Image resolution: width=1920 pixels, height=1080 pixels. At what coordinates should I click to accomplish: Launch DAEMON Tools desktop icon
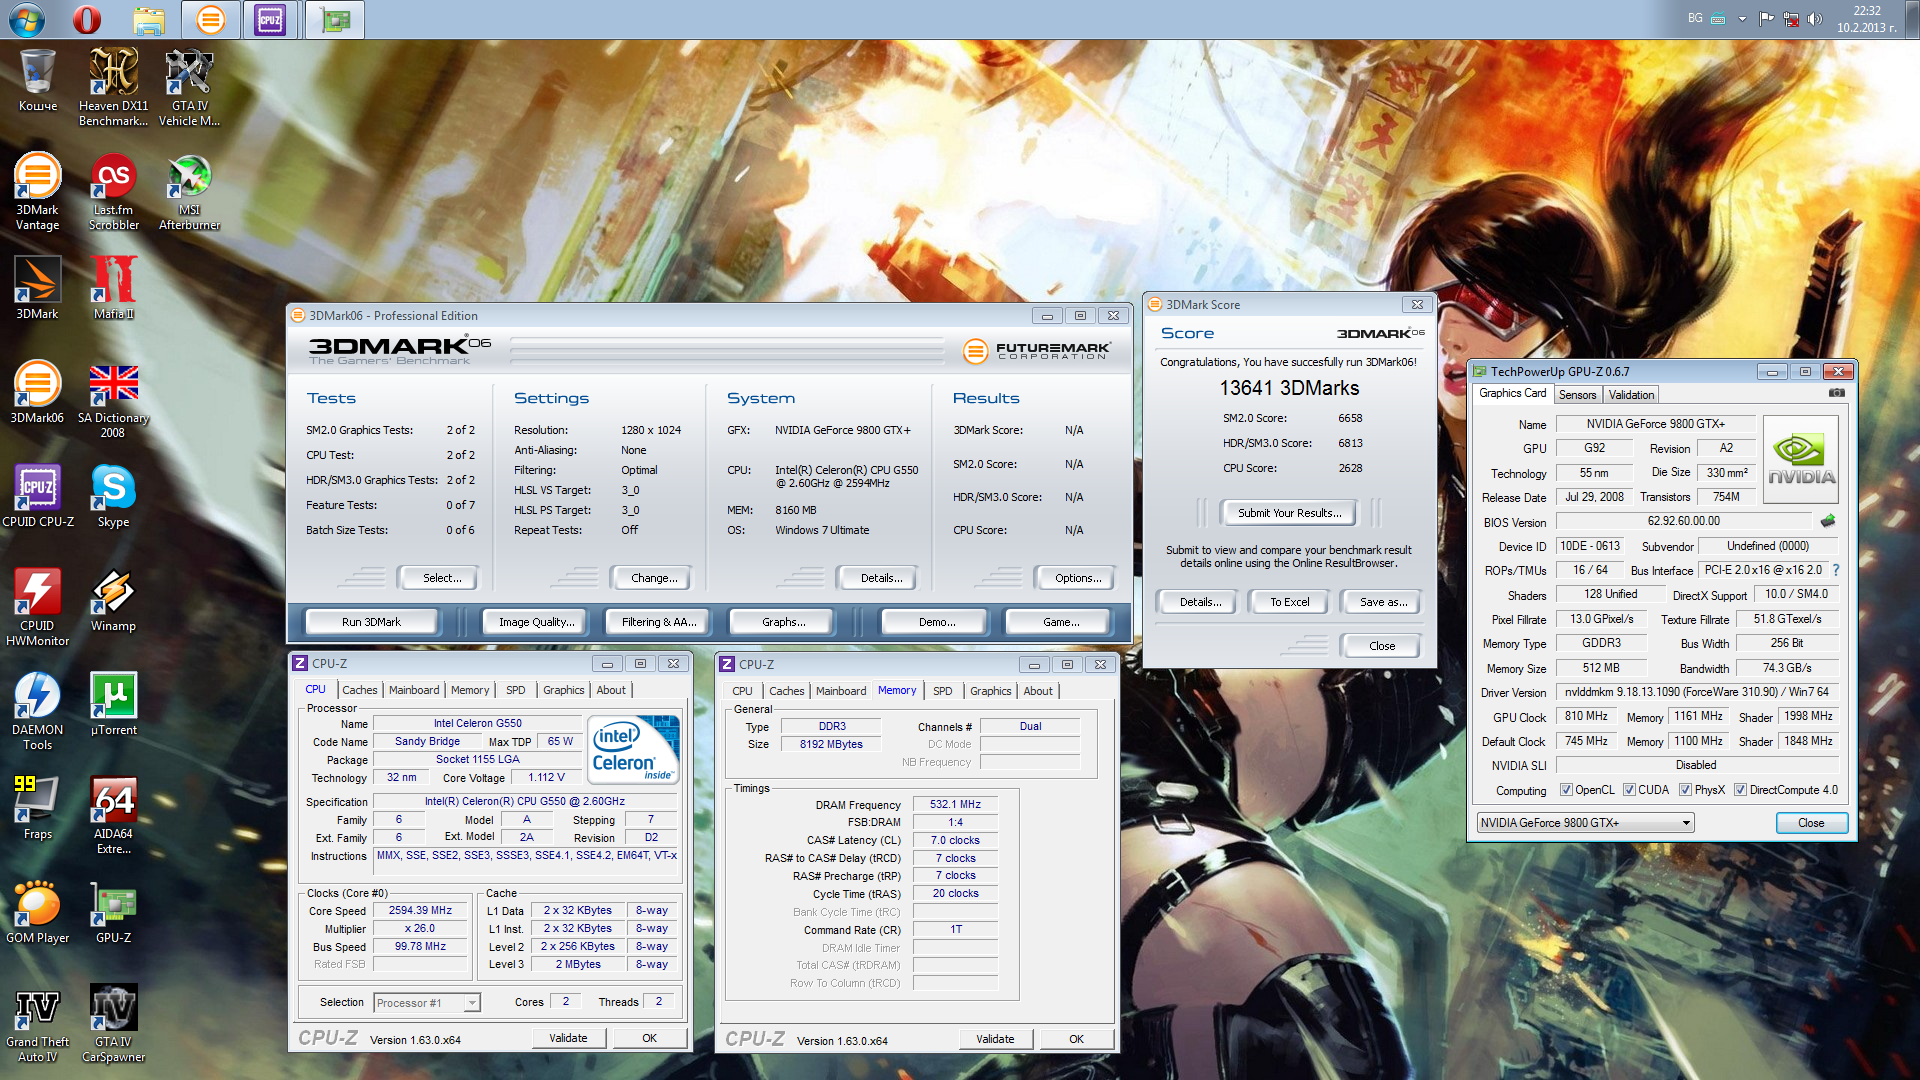37,711
